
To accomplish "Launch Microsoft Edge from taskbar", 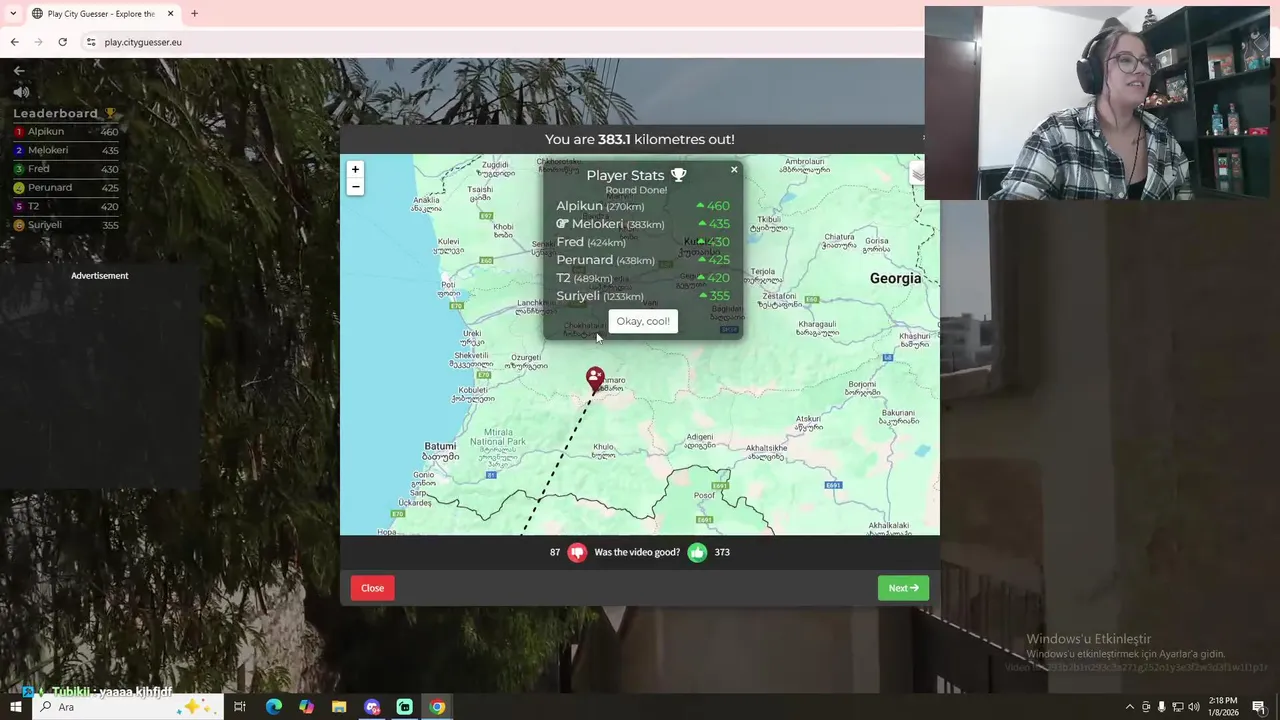I will 273,707.
